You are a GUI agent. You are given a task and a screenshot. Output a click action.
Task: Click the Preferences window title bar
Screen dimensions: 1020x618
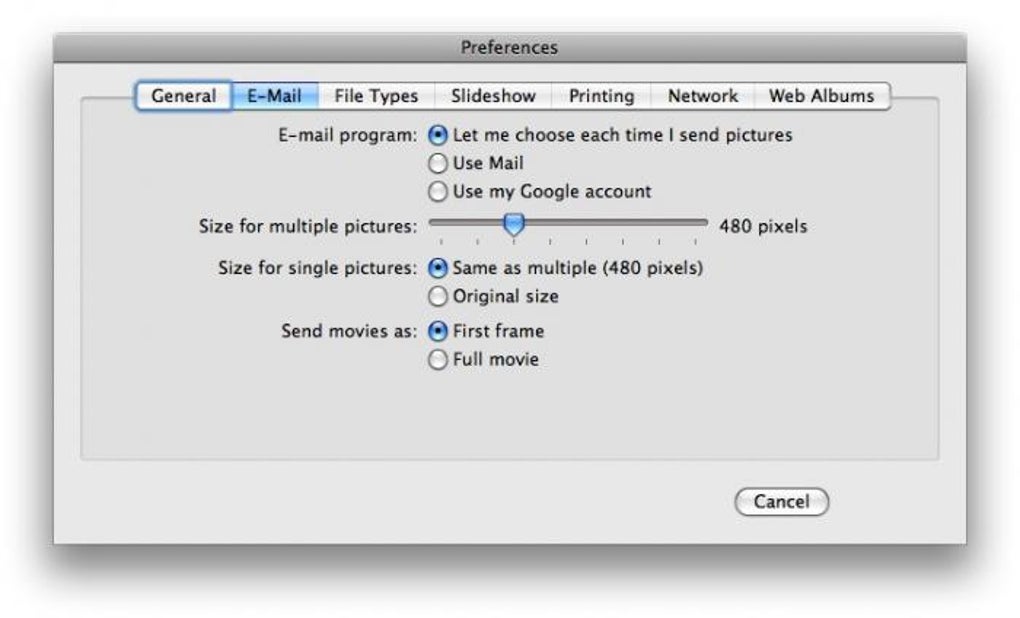coord(510,48)
